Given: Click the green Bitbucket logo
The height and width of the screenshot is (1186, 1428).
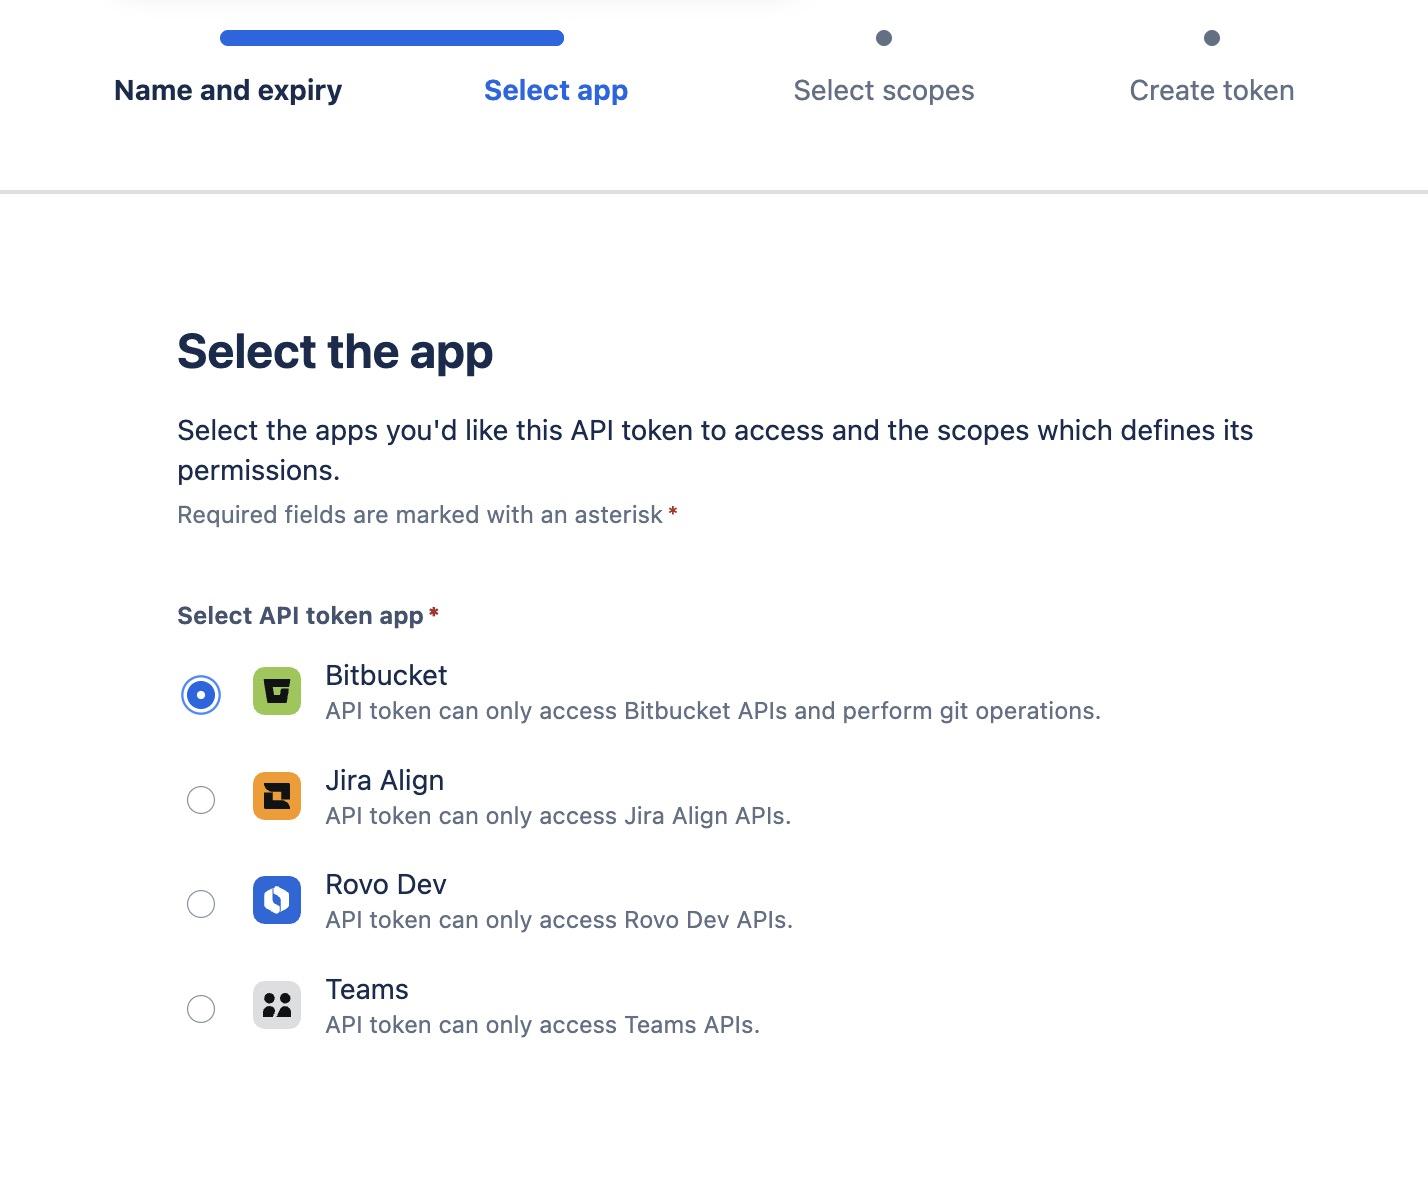Looking at the screenshot, I should pyautogui.click(x=276, y=692).
